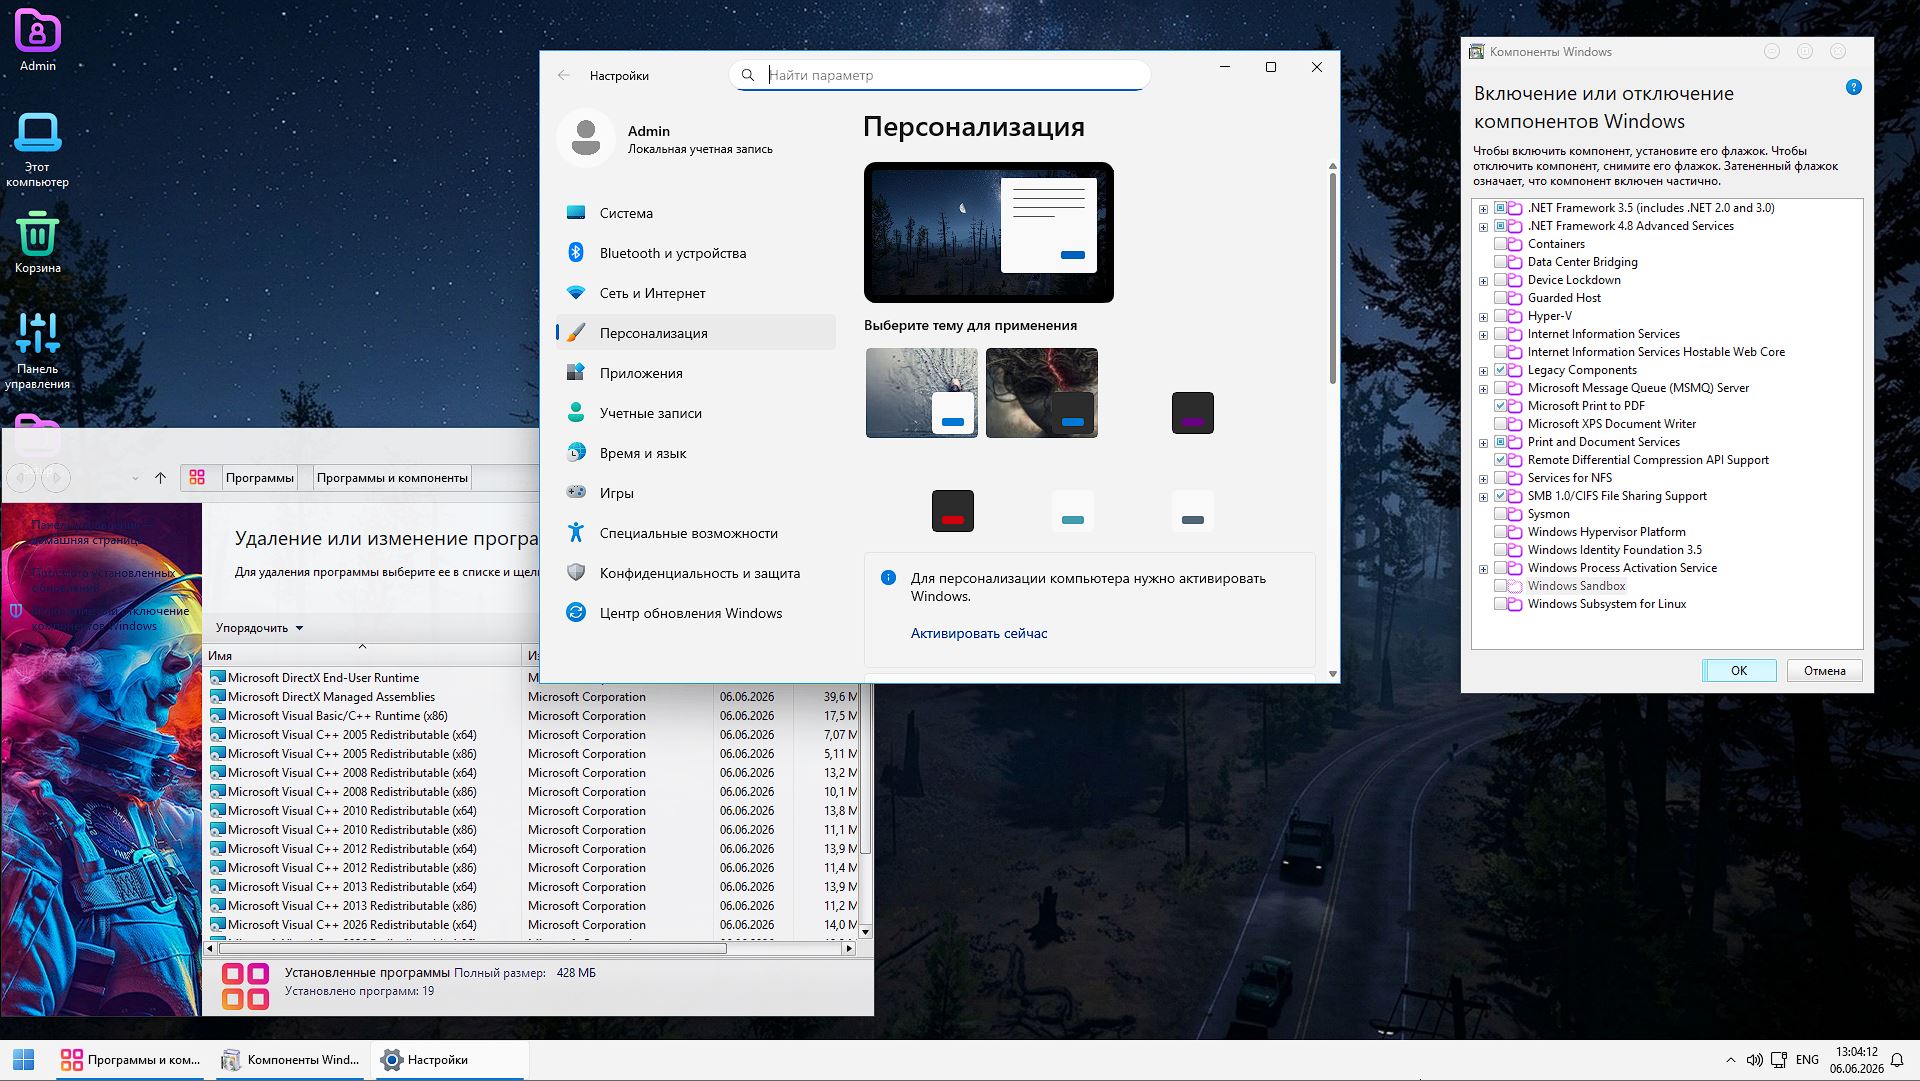Open the 'Этот компьютер' desktop icon
Image resolution: width=1920 pixels, height=1081 pixels.
[x=38, y=150]
